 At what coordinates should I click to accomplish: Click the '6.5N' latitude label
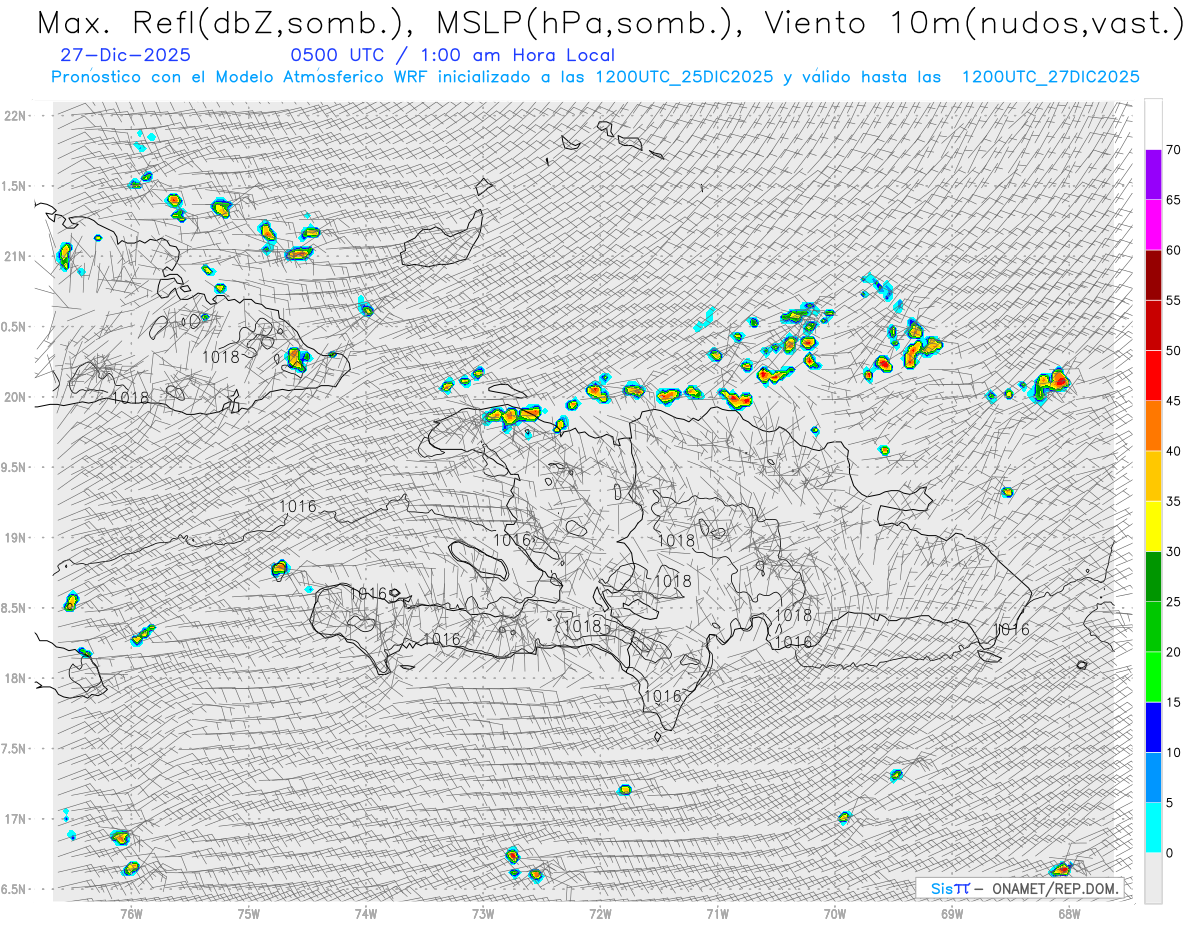(13, 889)
